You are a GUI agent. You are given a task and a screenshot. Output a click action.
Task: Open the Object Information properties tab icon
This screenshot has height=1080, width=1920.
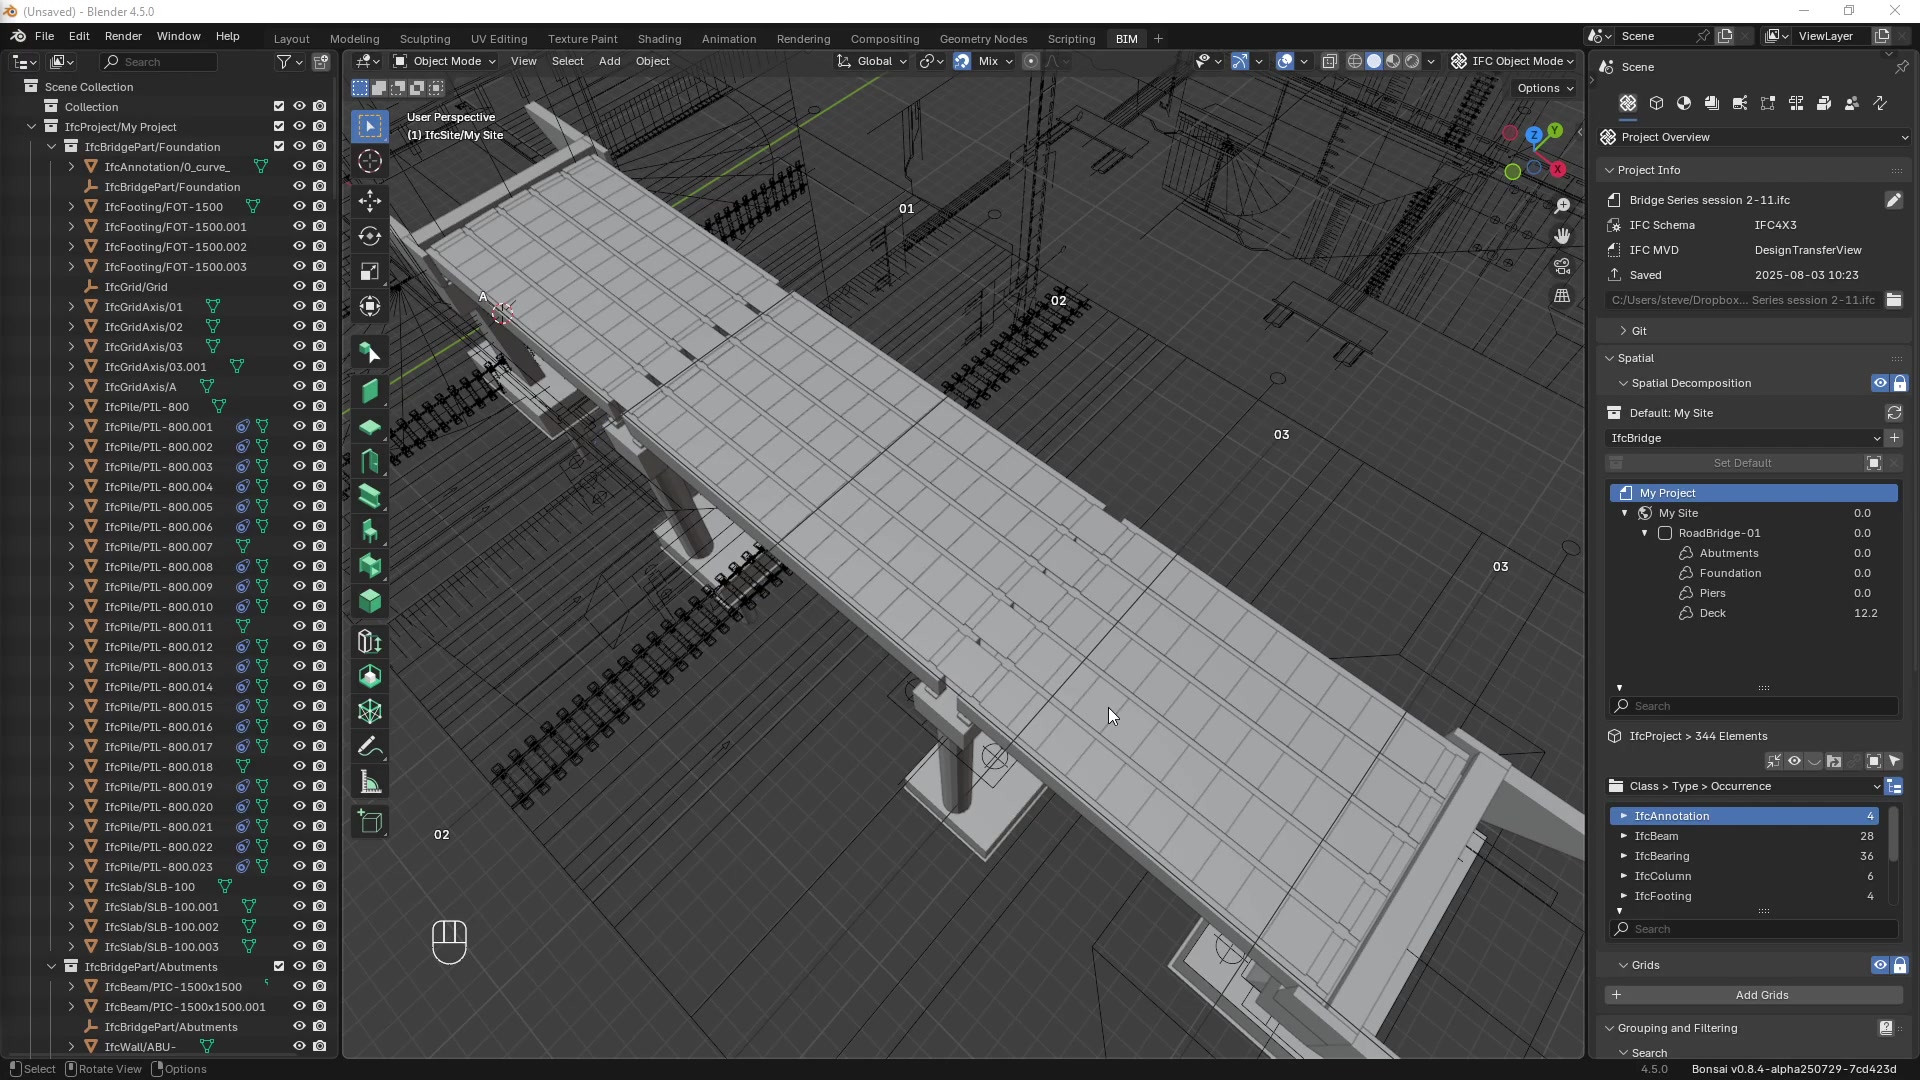pyautogui.click(x=1656, y=103)
